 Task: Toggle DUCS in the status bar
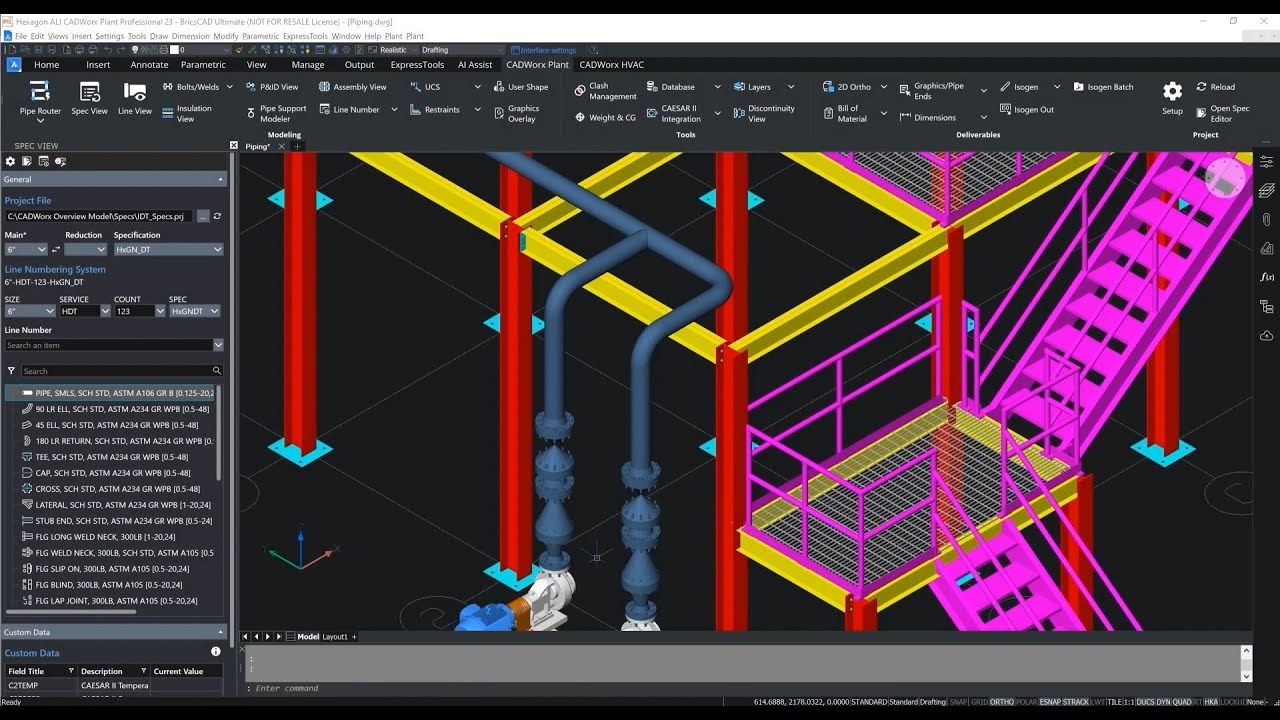tap(1147, 702)
